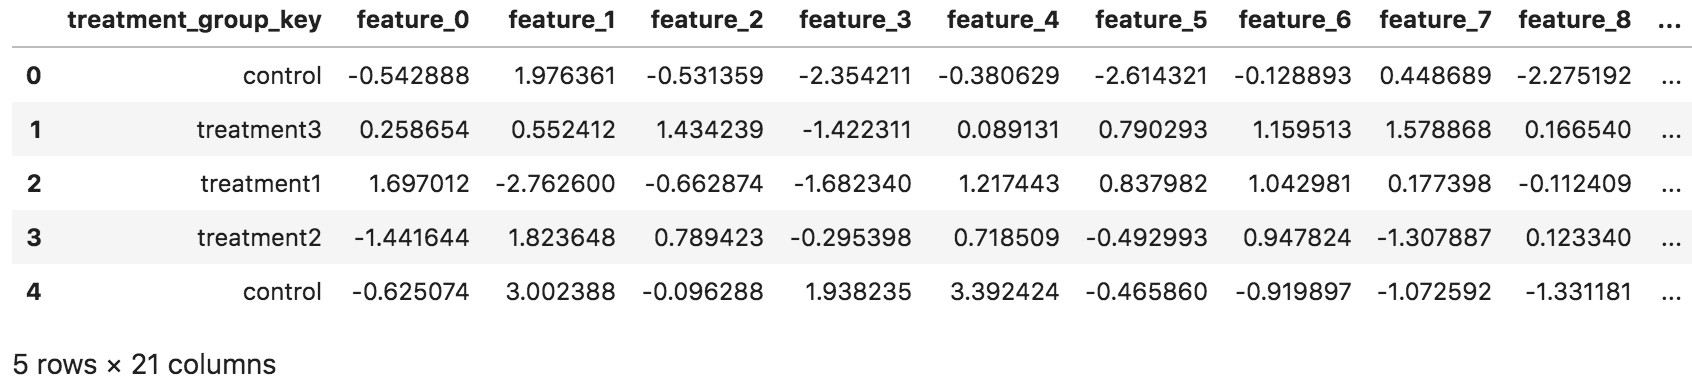Select row index 2

[34, 183]
